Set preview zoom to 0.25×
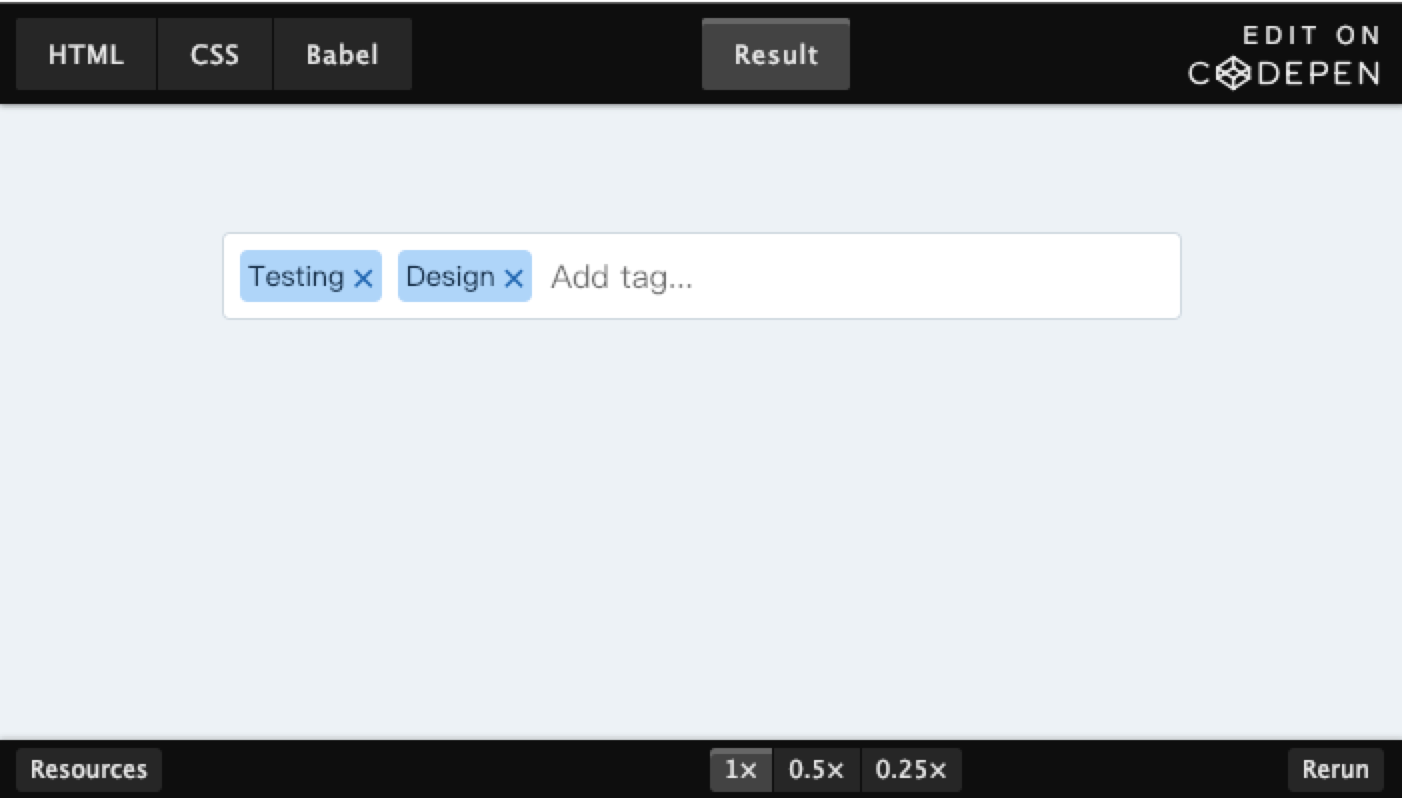Image resolution: width=1402 pixels, height=798 pixels. [x=911, y=770]
